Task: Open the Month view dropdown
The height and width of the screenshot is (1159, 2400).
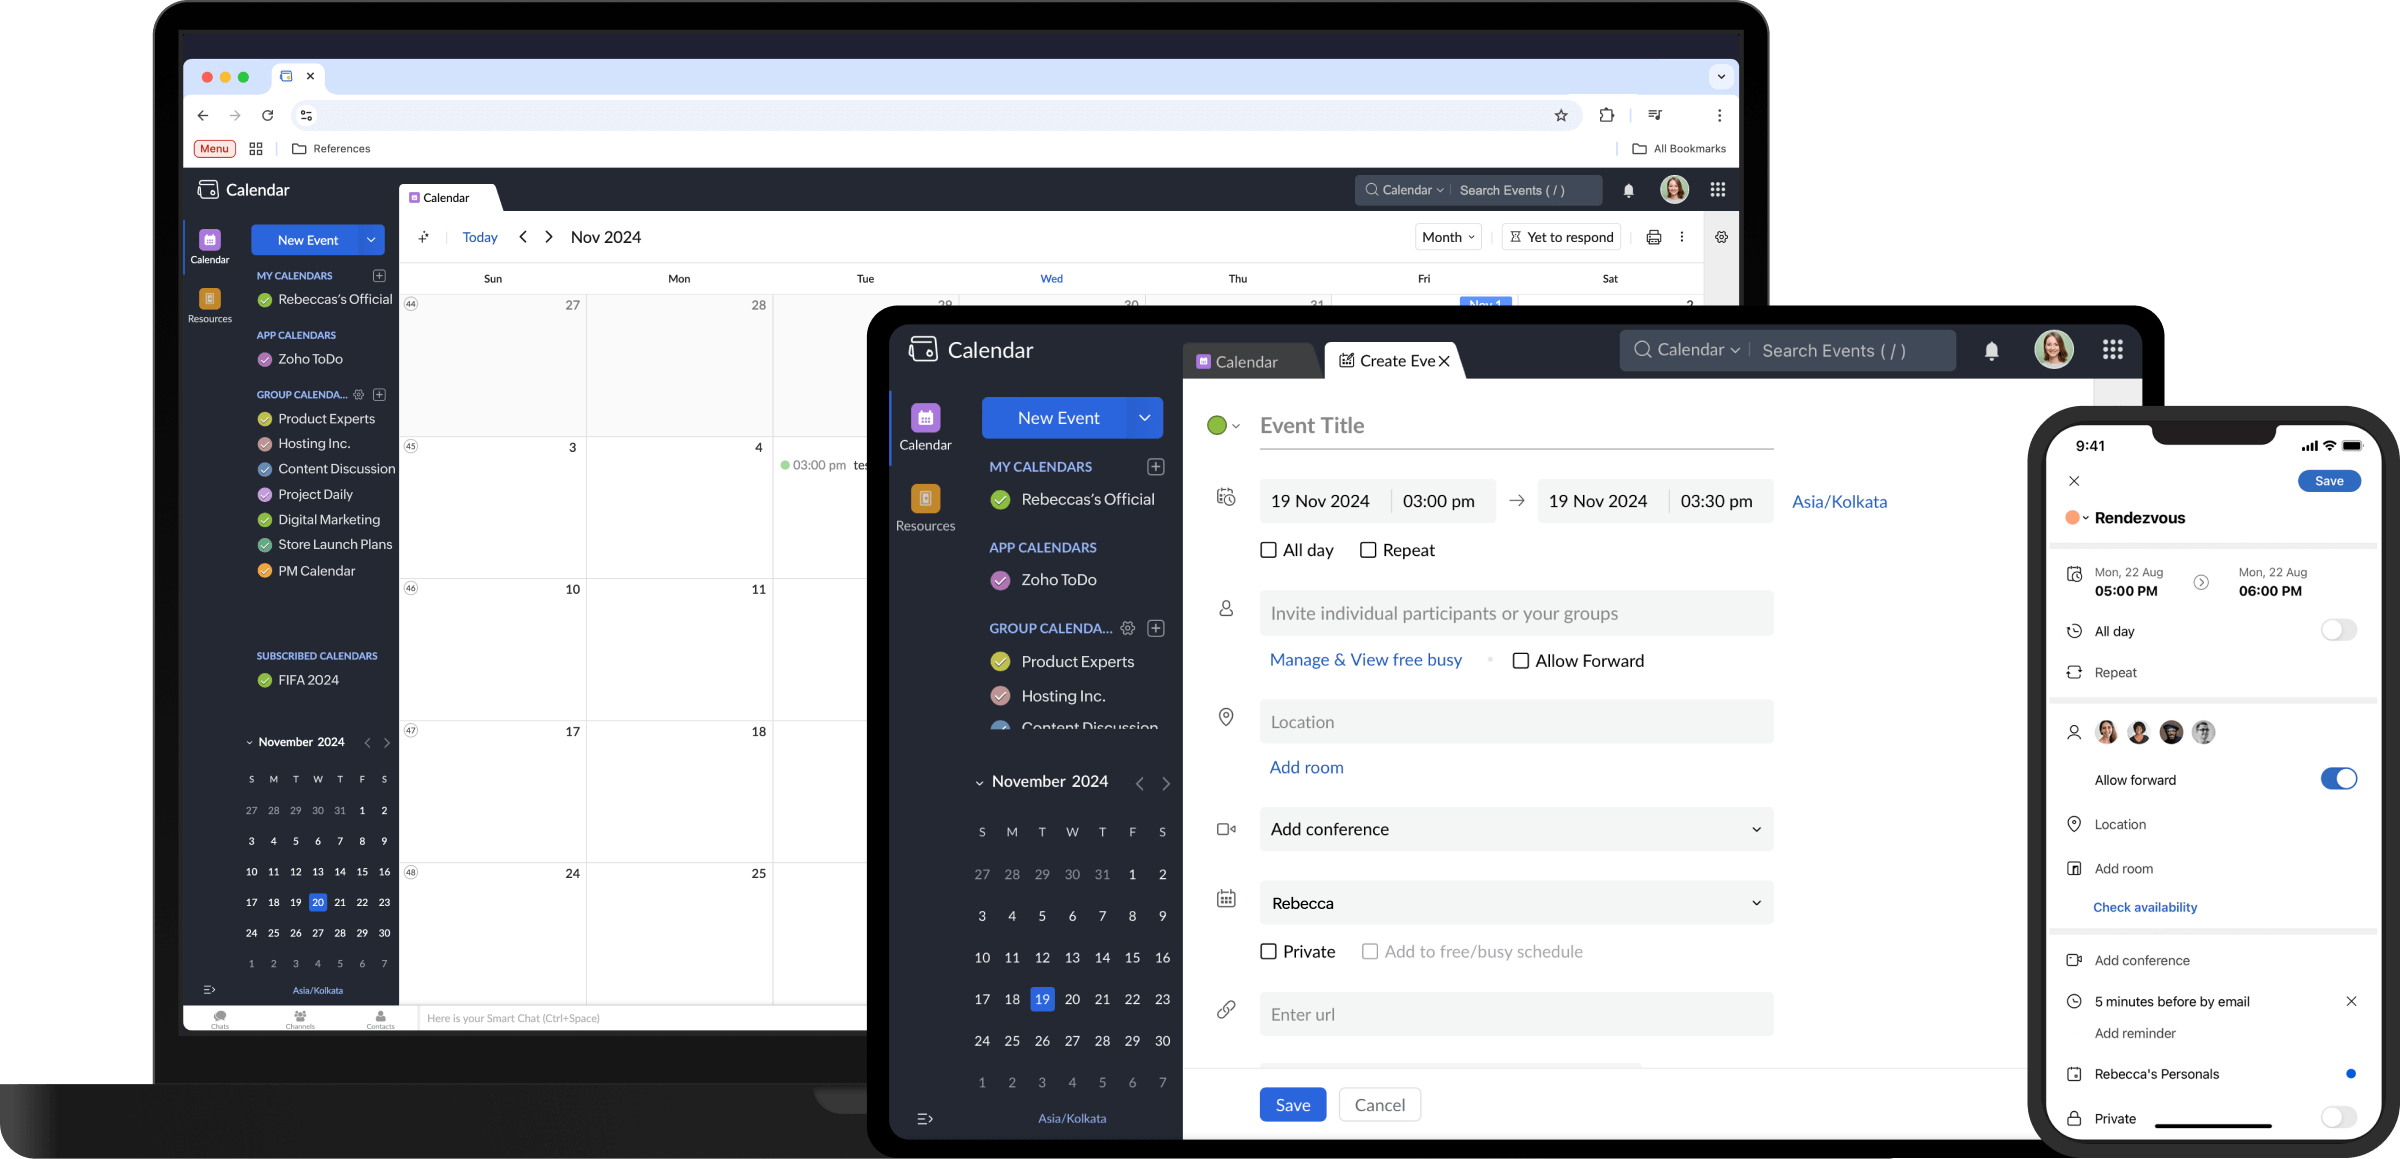Action: pos(1447,238)
